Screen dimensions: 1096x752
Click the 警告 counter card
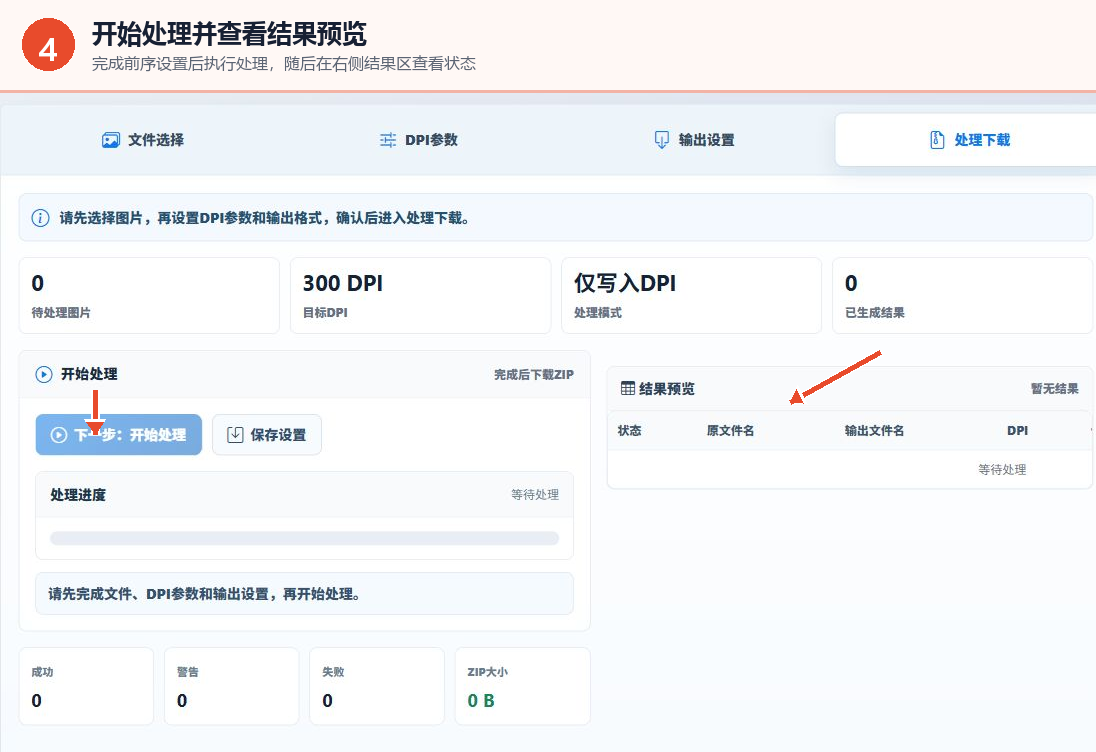tap(231, 686)
